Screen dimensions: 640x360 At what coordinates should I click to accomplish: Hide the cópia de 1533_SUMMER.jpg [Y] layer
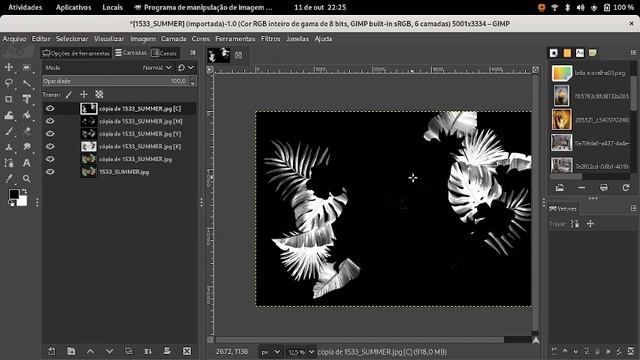pyautogui.click(x=50, y=134)
